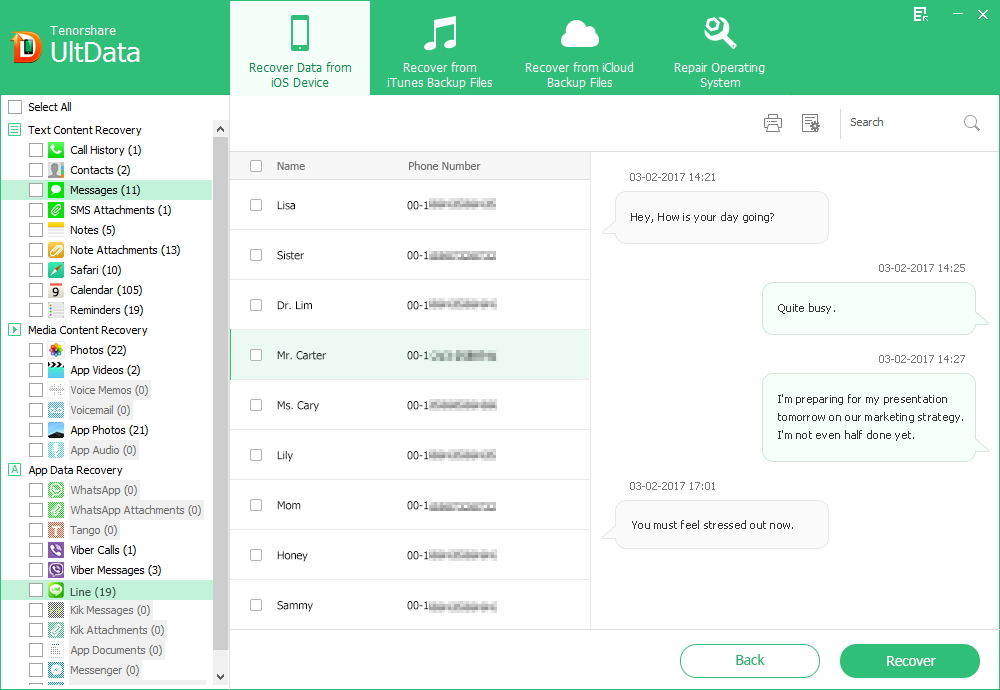Click the Messenger icon
1000x690 pixels.
coord(56,670)
